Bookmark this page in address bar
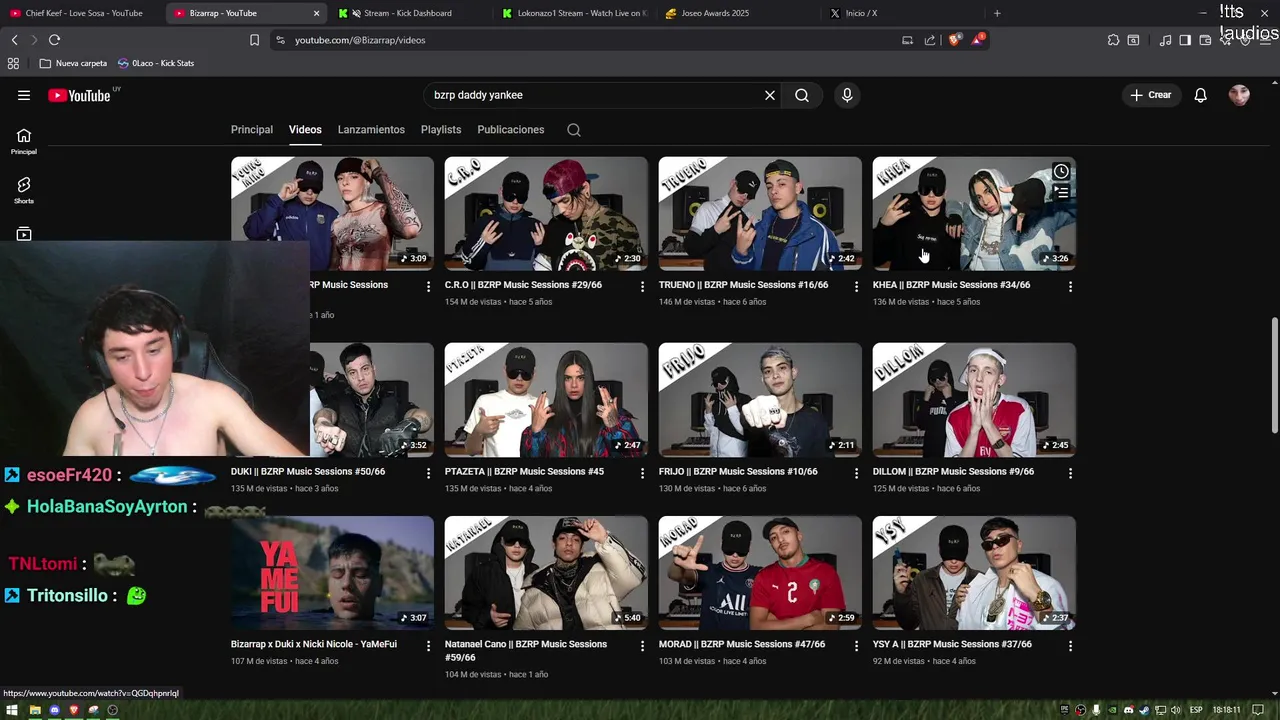The width and height of the screenshot is (1280, 720). pyautogui.click(x=254, y=40)
